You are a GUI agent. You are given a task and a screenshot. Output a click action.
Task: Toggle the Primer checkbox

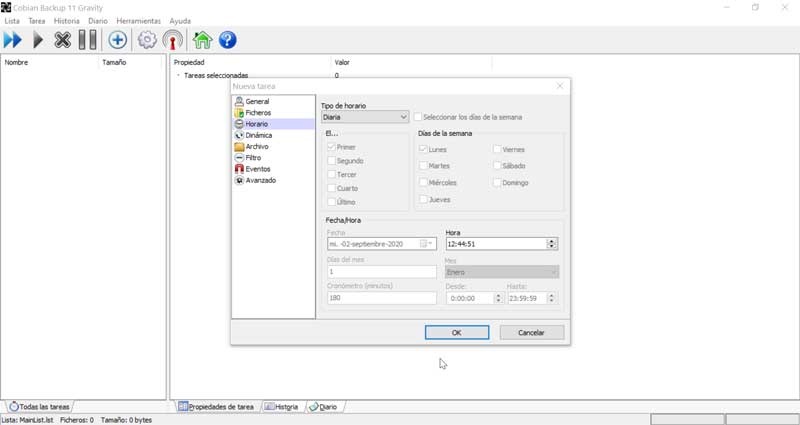click(x=332, y=147)
